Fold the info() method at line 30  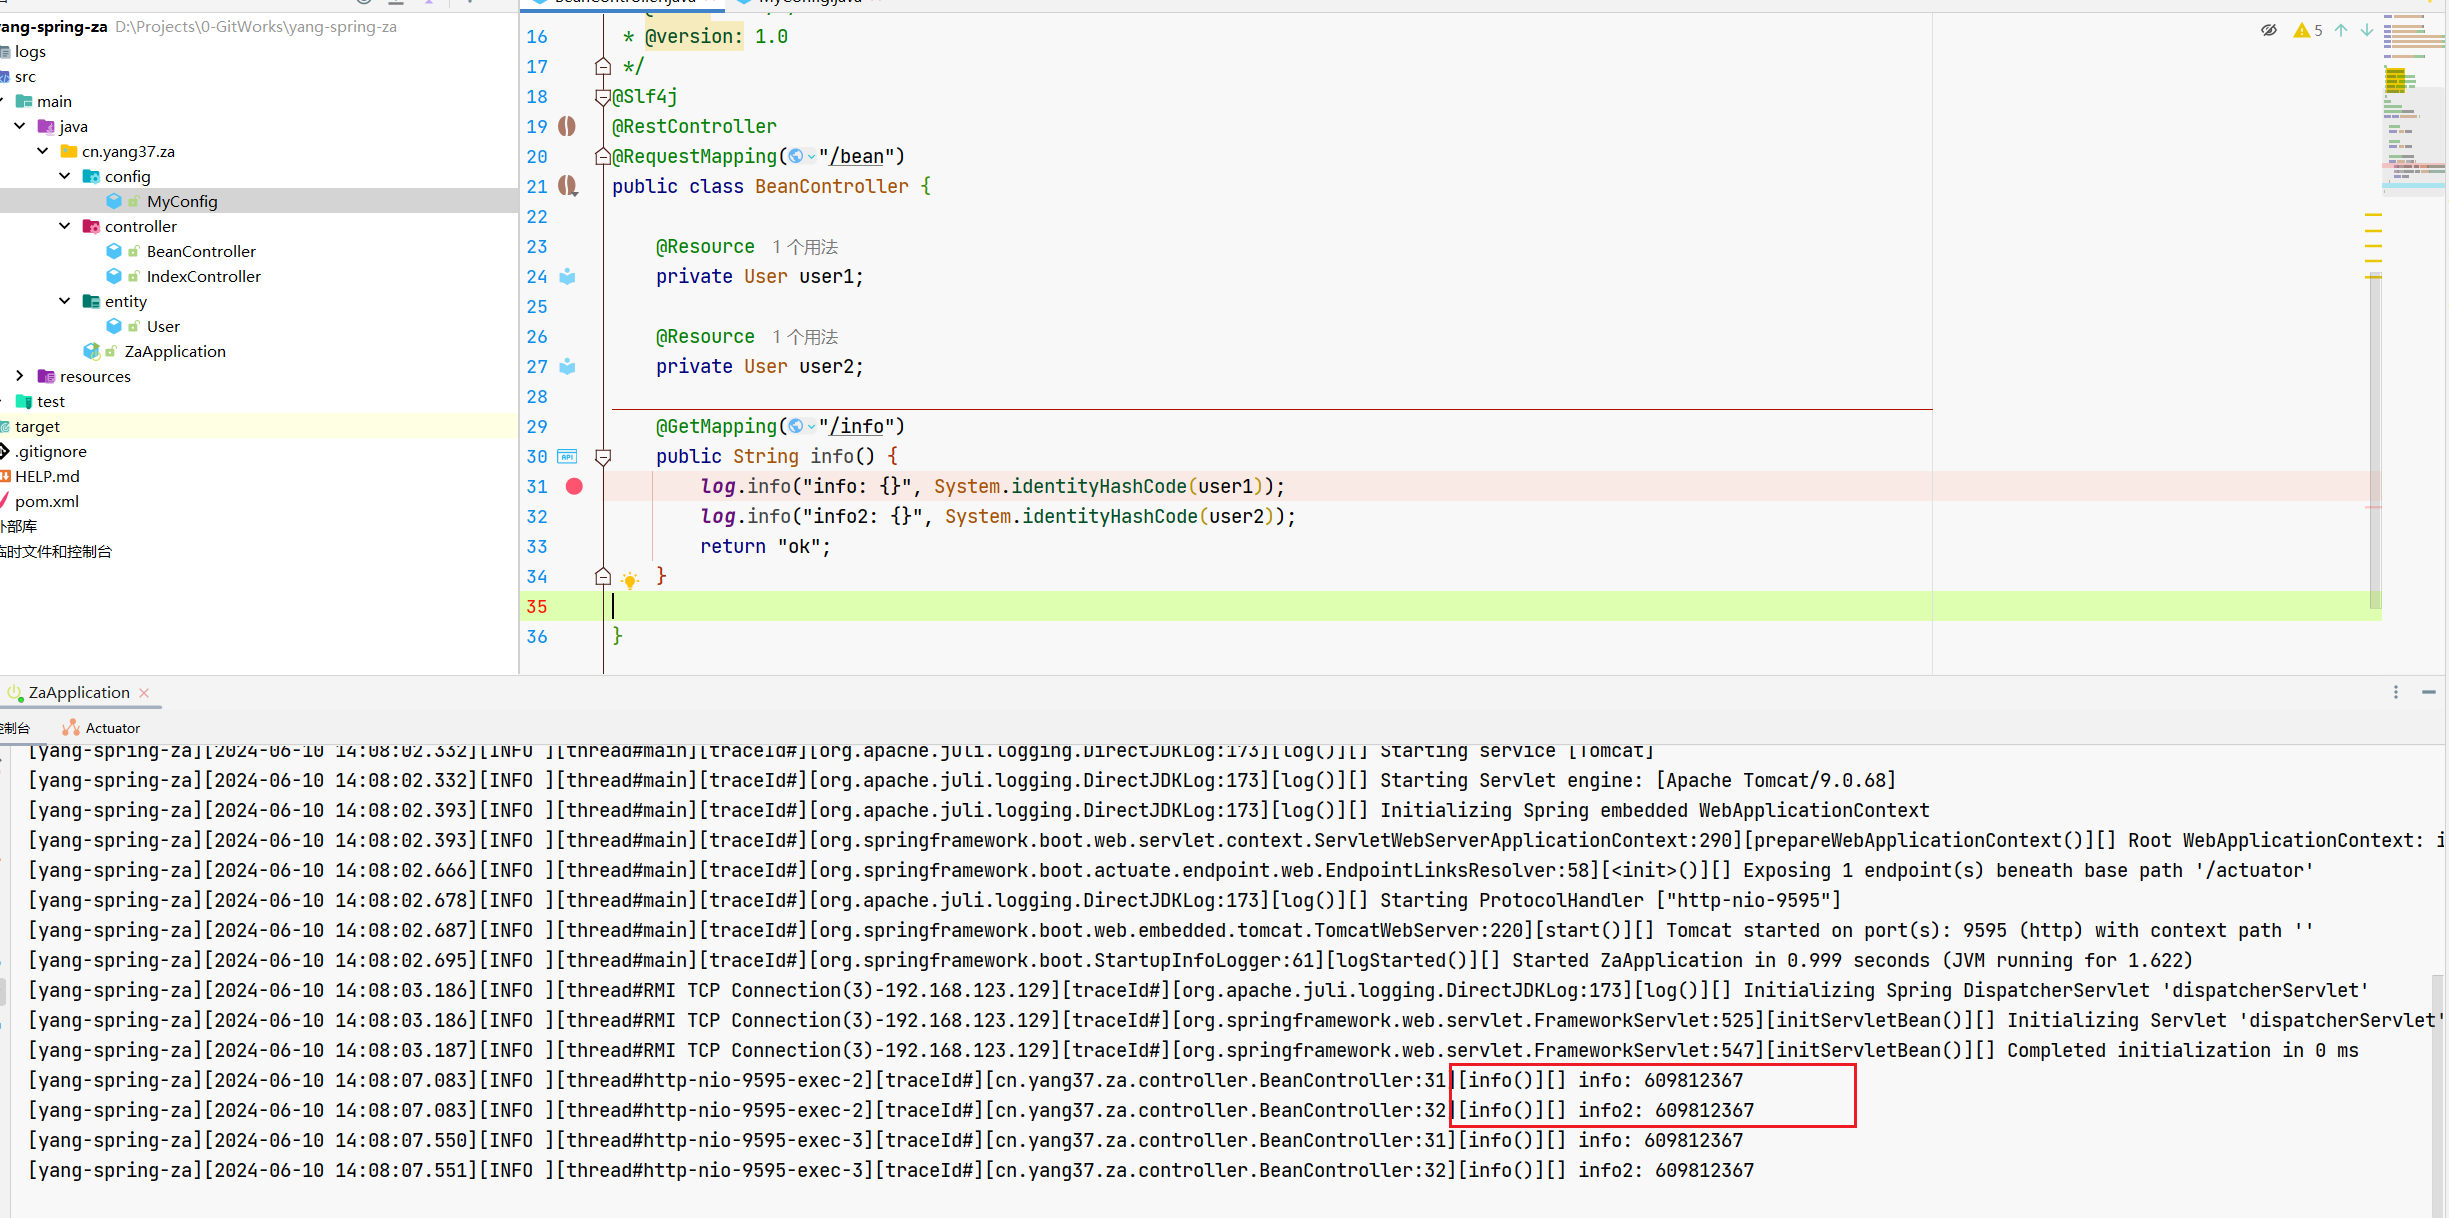click(x=603, y=457)
